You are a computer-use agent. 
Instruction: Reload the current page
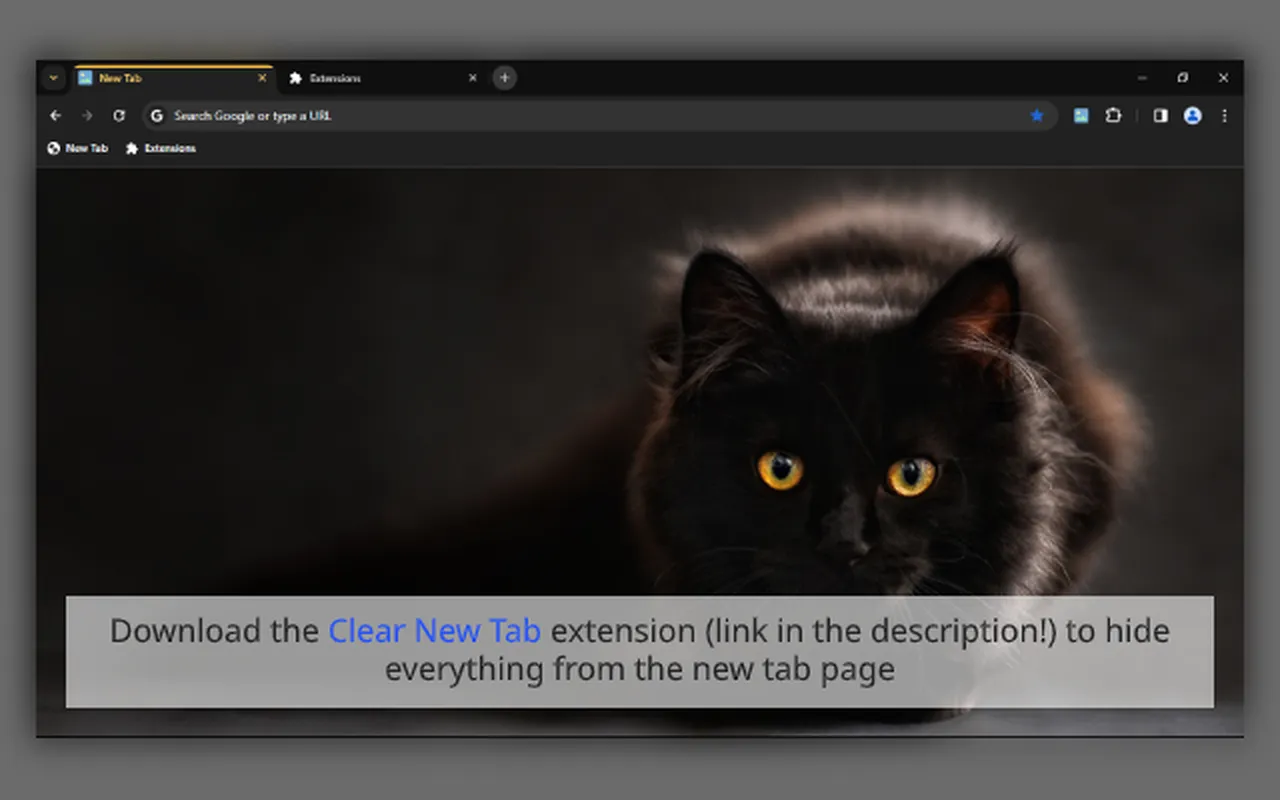[x=119, y=116]
